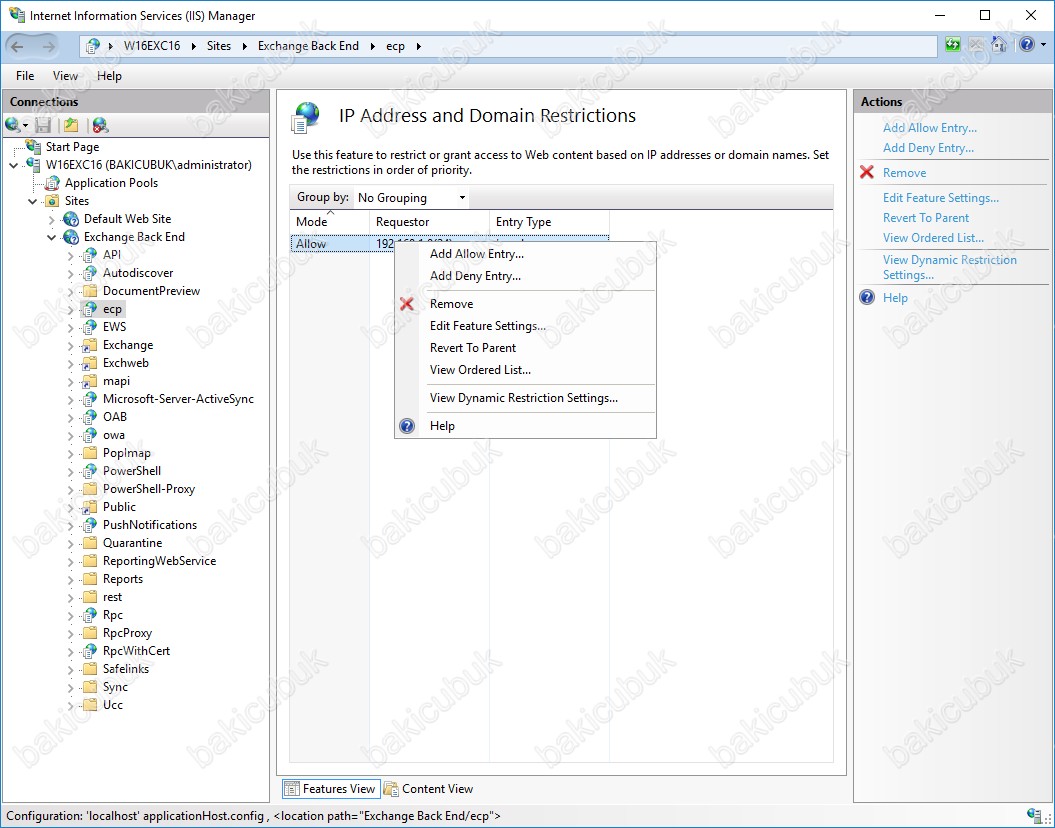Collapse the Exchange Back End node
This screenshot has height=828, width=1055.
(x=52, y=237)
